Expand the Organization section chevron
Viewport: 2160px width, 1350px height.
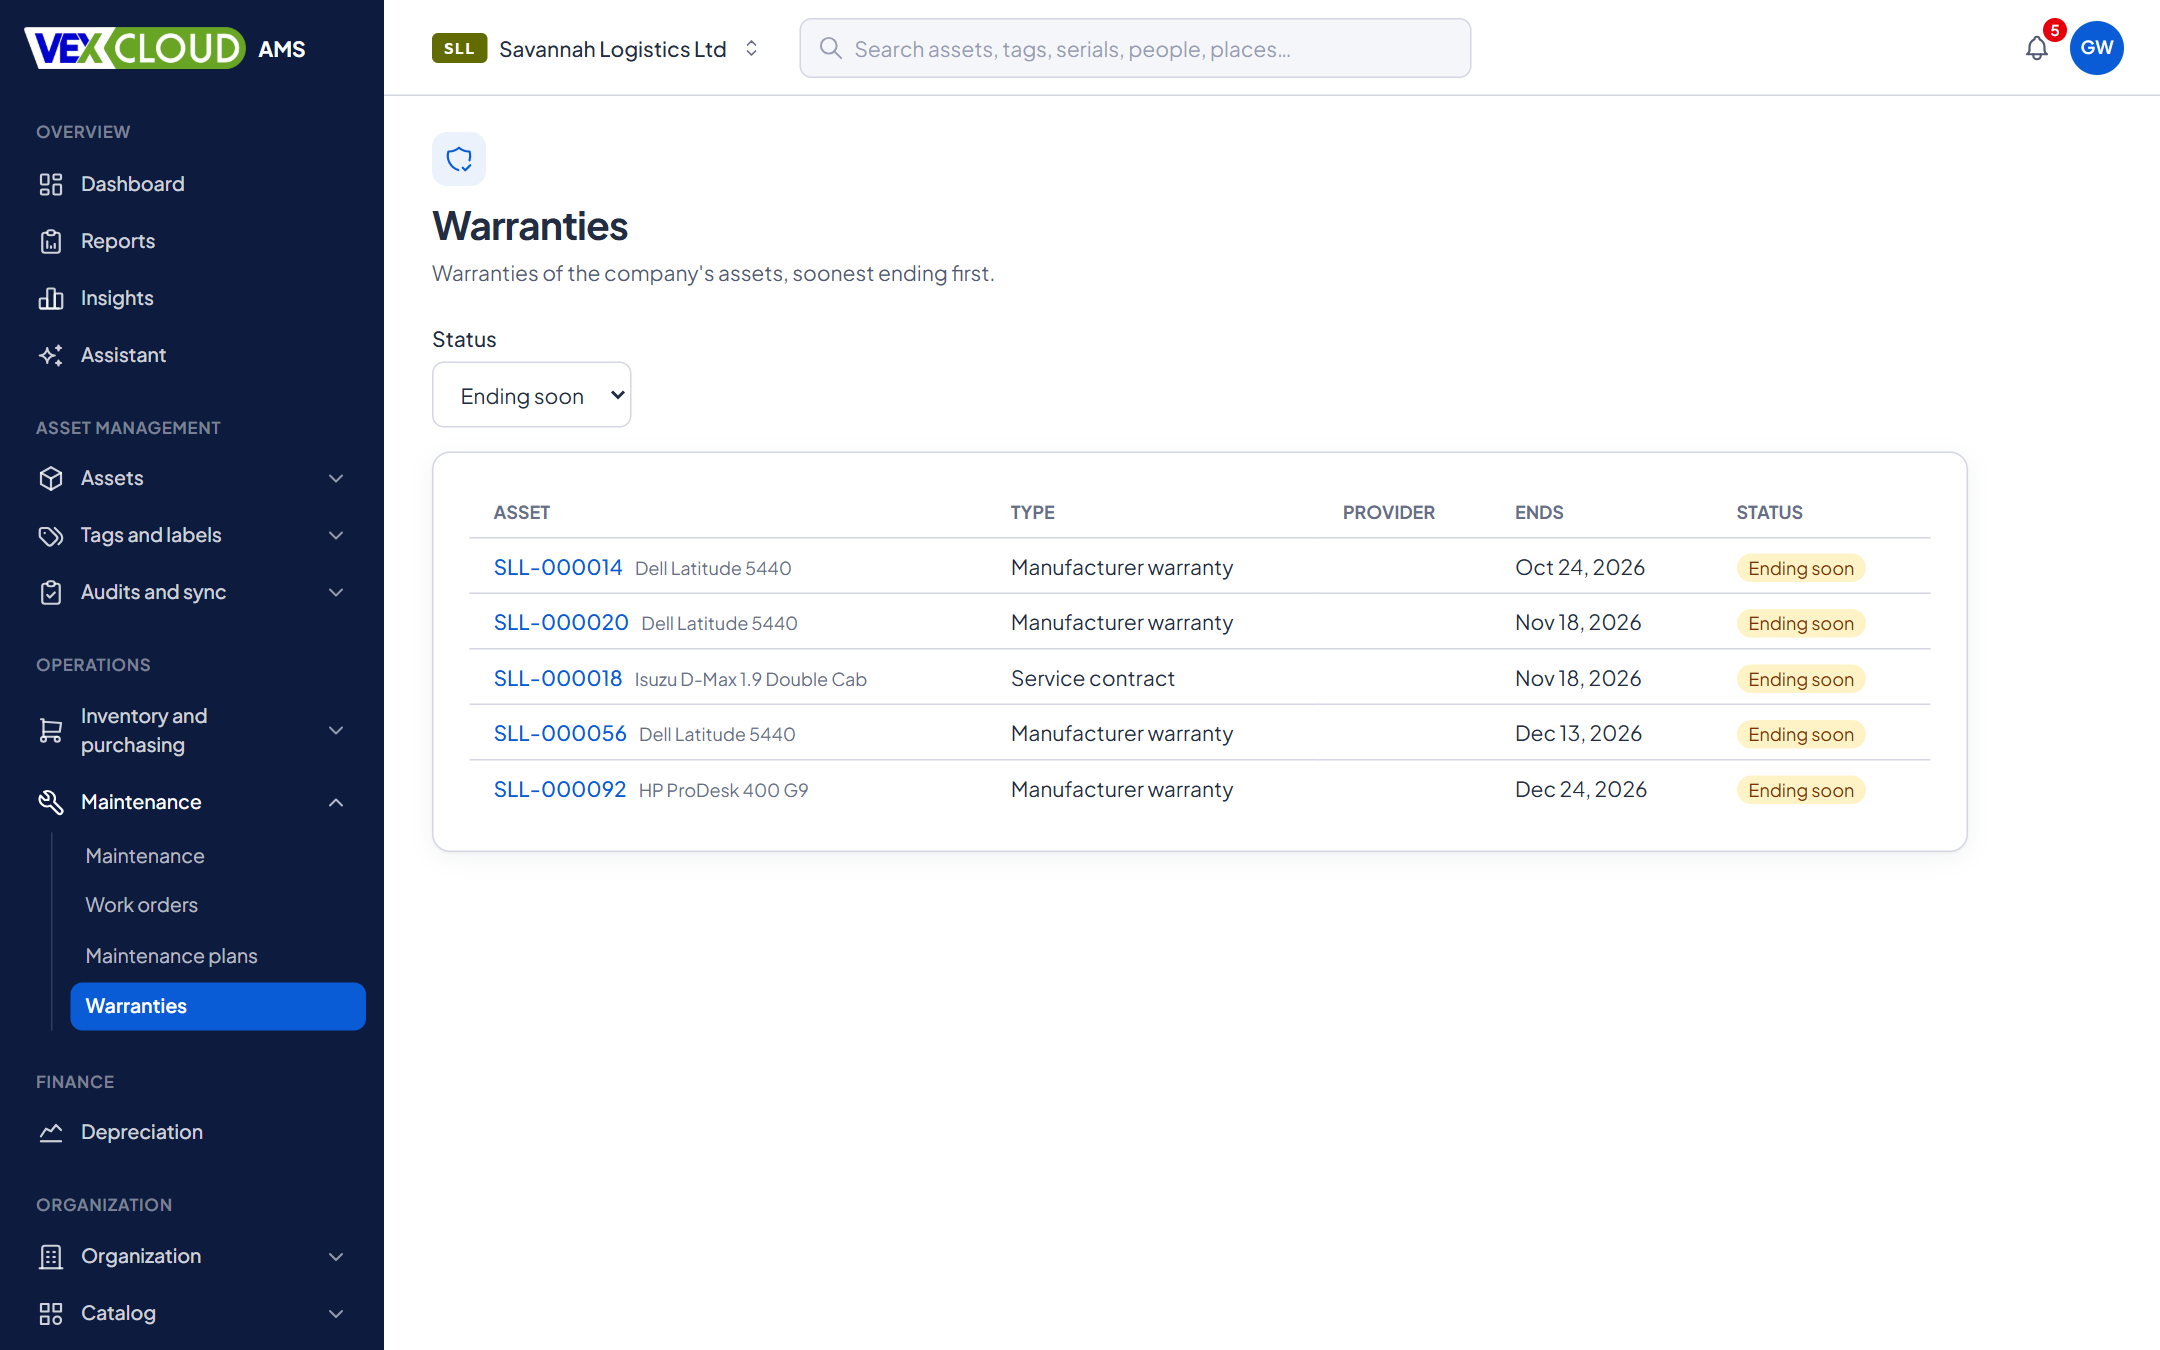[336, 1256]
